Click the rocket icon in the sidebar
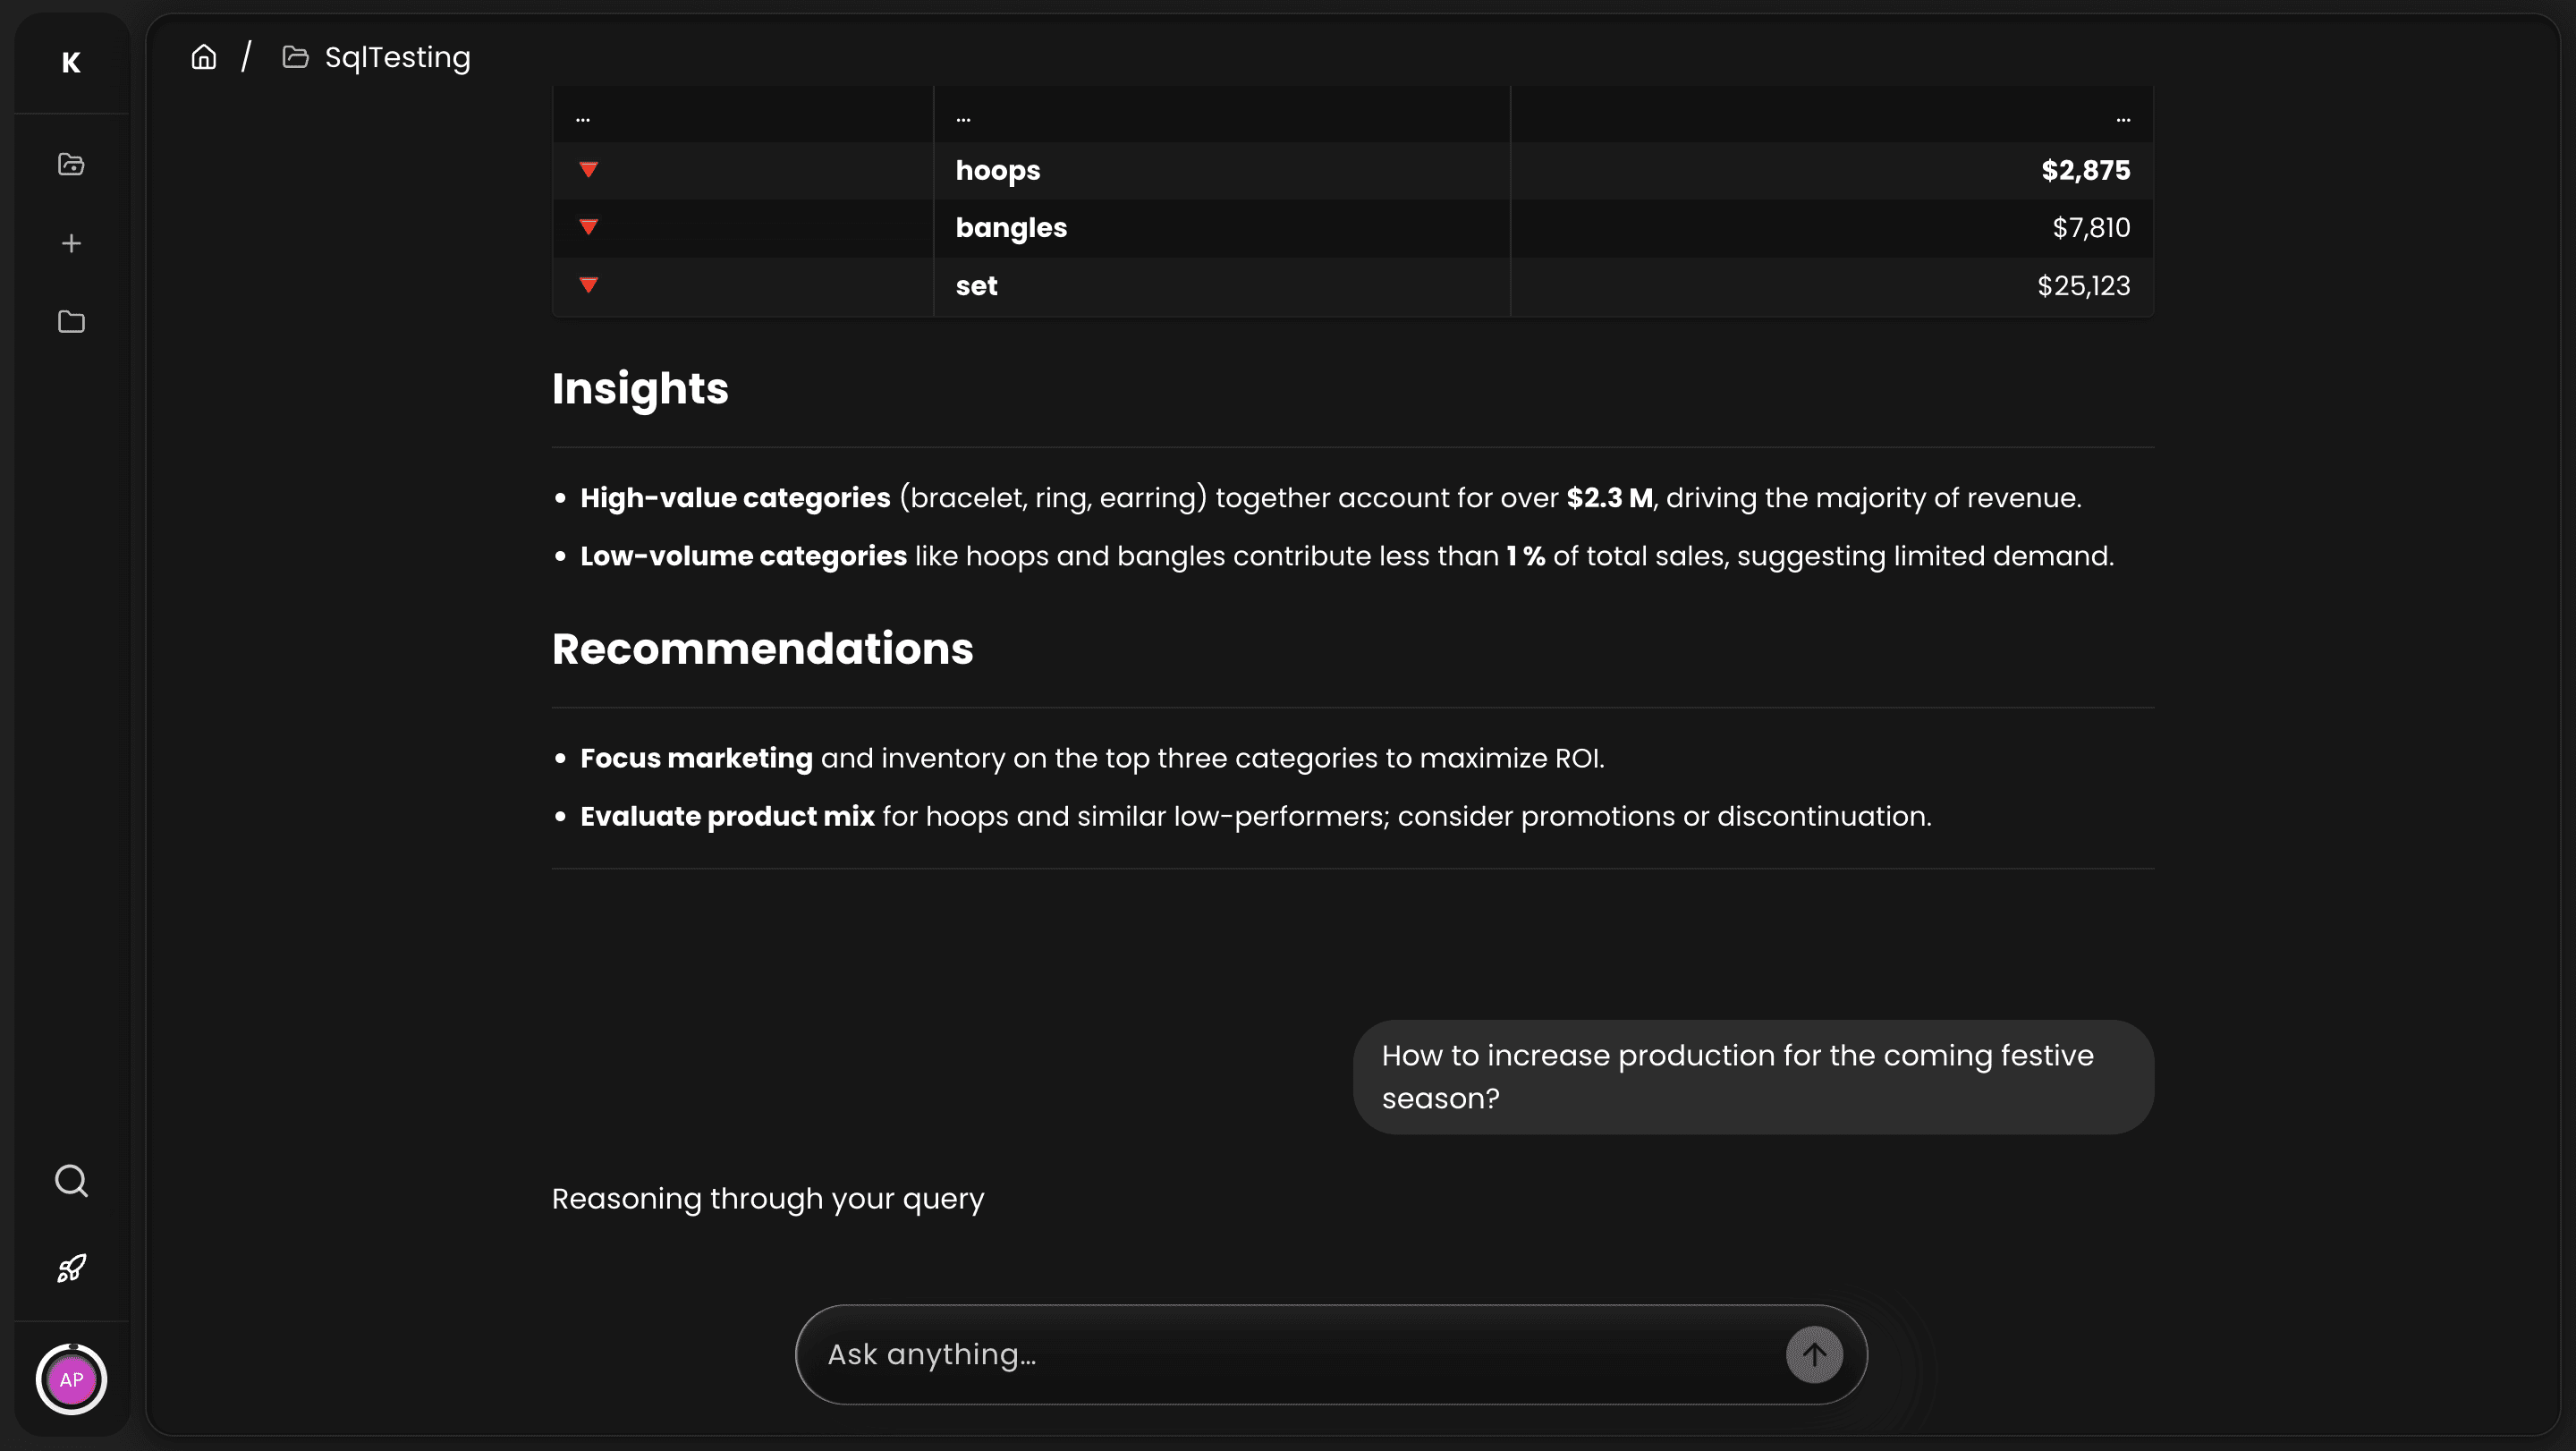Image resolution: width=2576 pixels, height=1451 pixels. pos(71,1267)
